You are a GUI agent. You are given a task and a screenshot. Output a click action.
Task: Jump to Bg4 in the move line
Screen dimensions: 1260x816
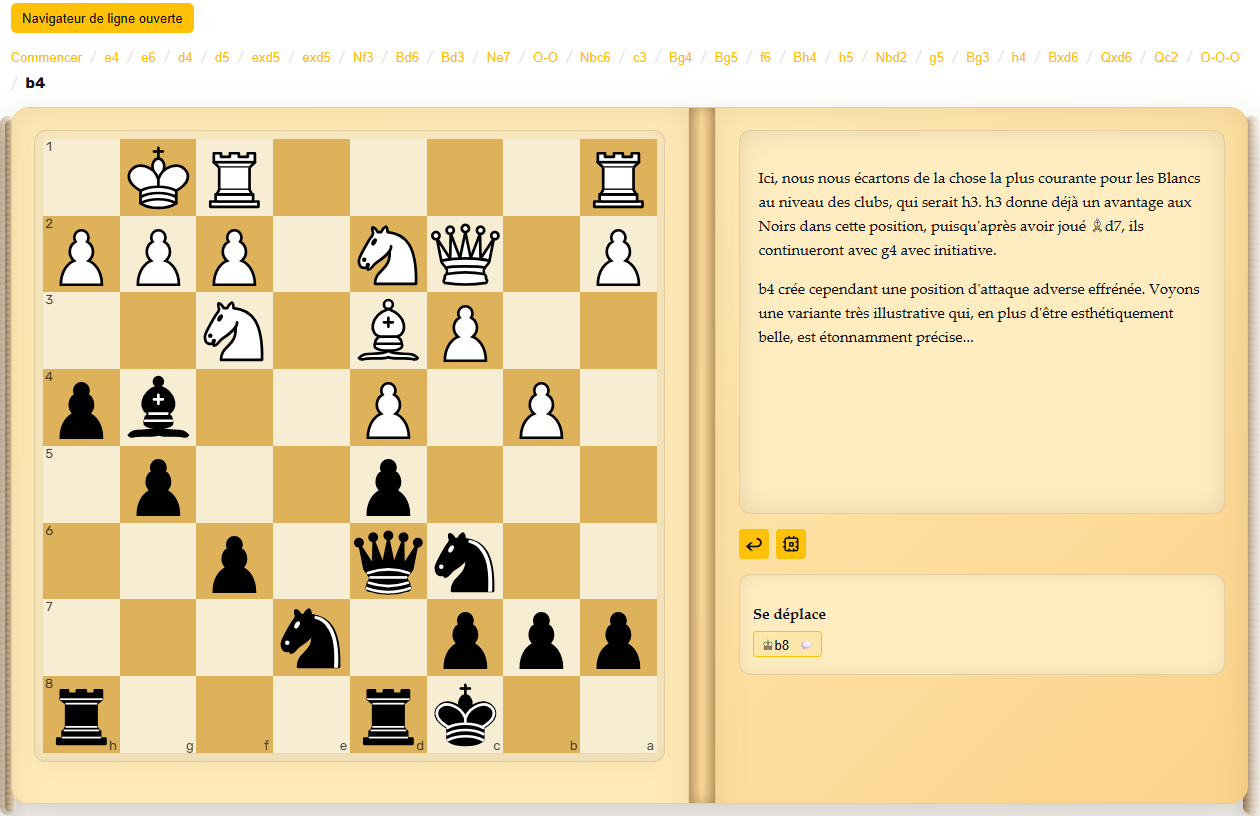680,57
